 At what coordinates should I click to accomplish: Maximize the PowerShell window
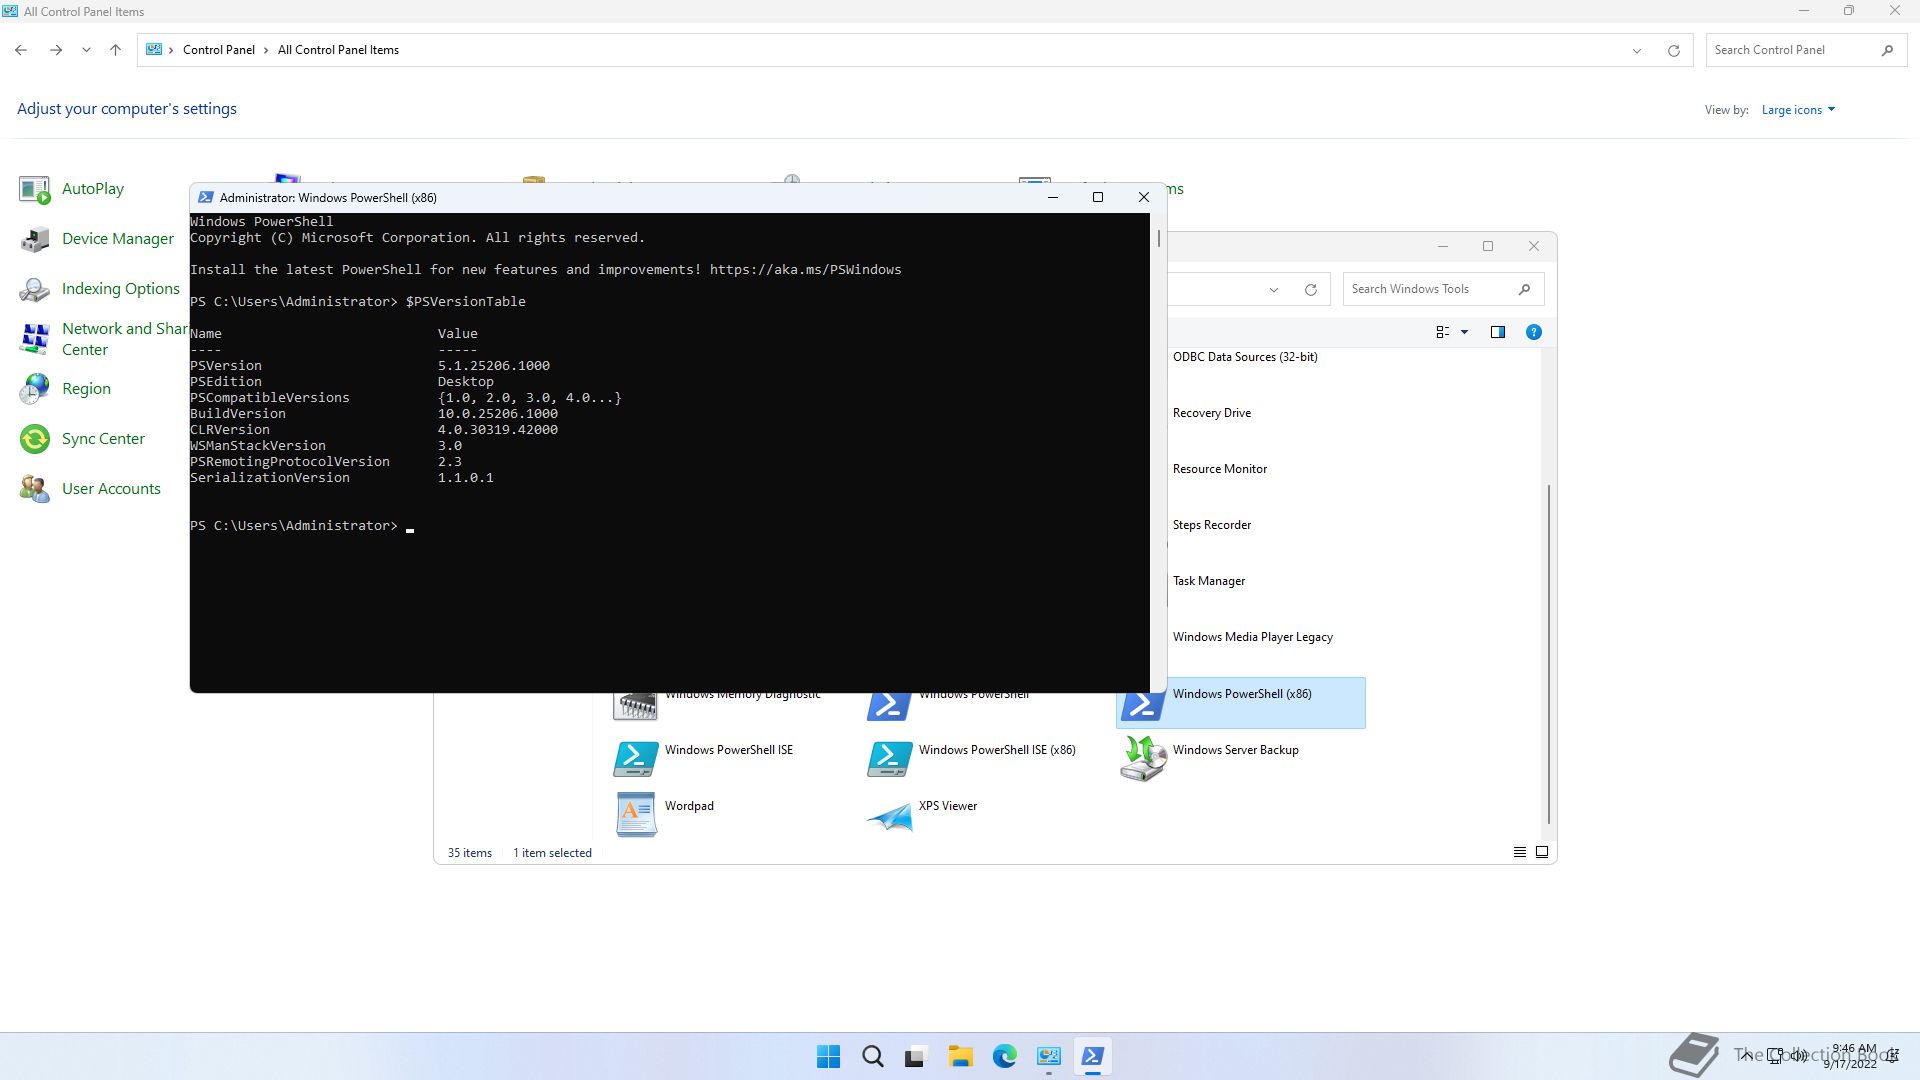[1098, 197]
